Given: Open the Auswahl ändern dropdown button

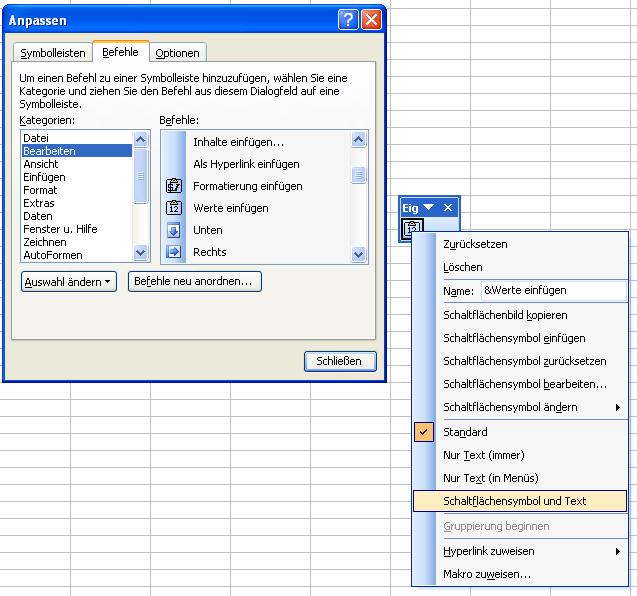Looking at the screenshot, I should pos(69,282).
